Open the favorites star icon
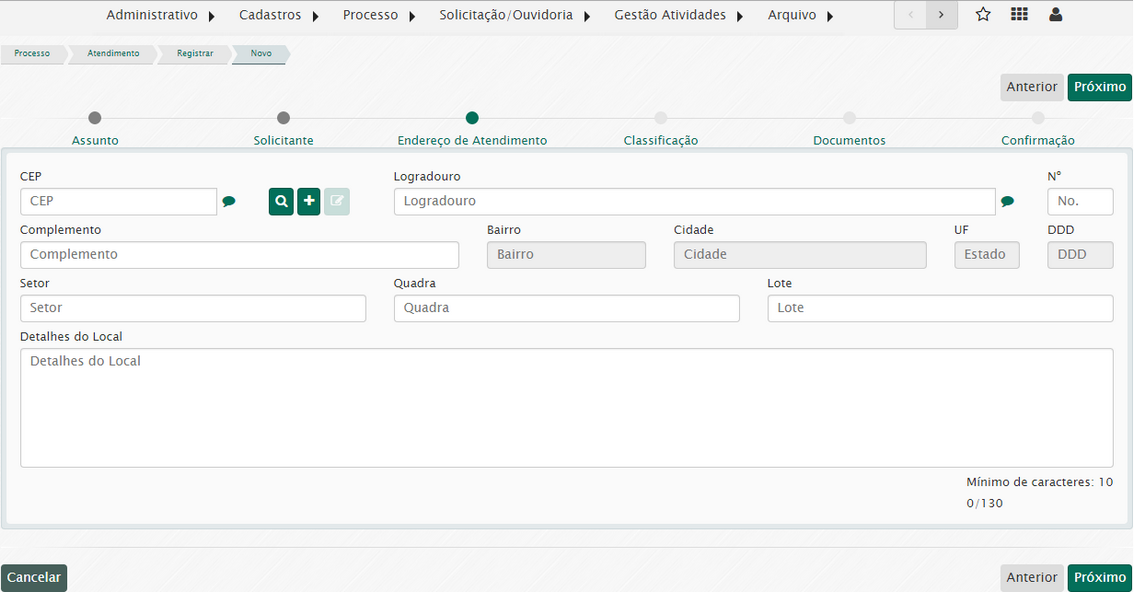 pyautogui.click(x=983, y=15)
